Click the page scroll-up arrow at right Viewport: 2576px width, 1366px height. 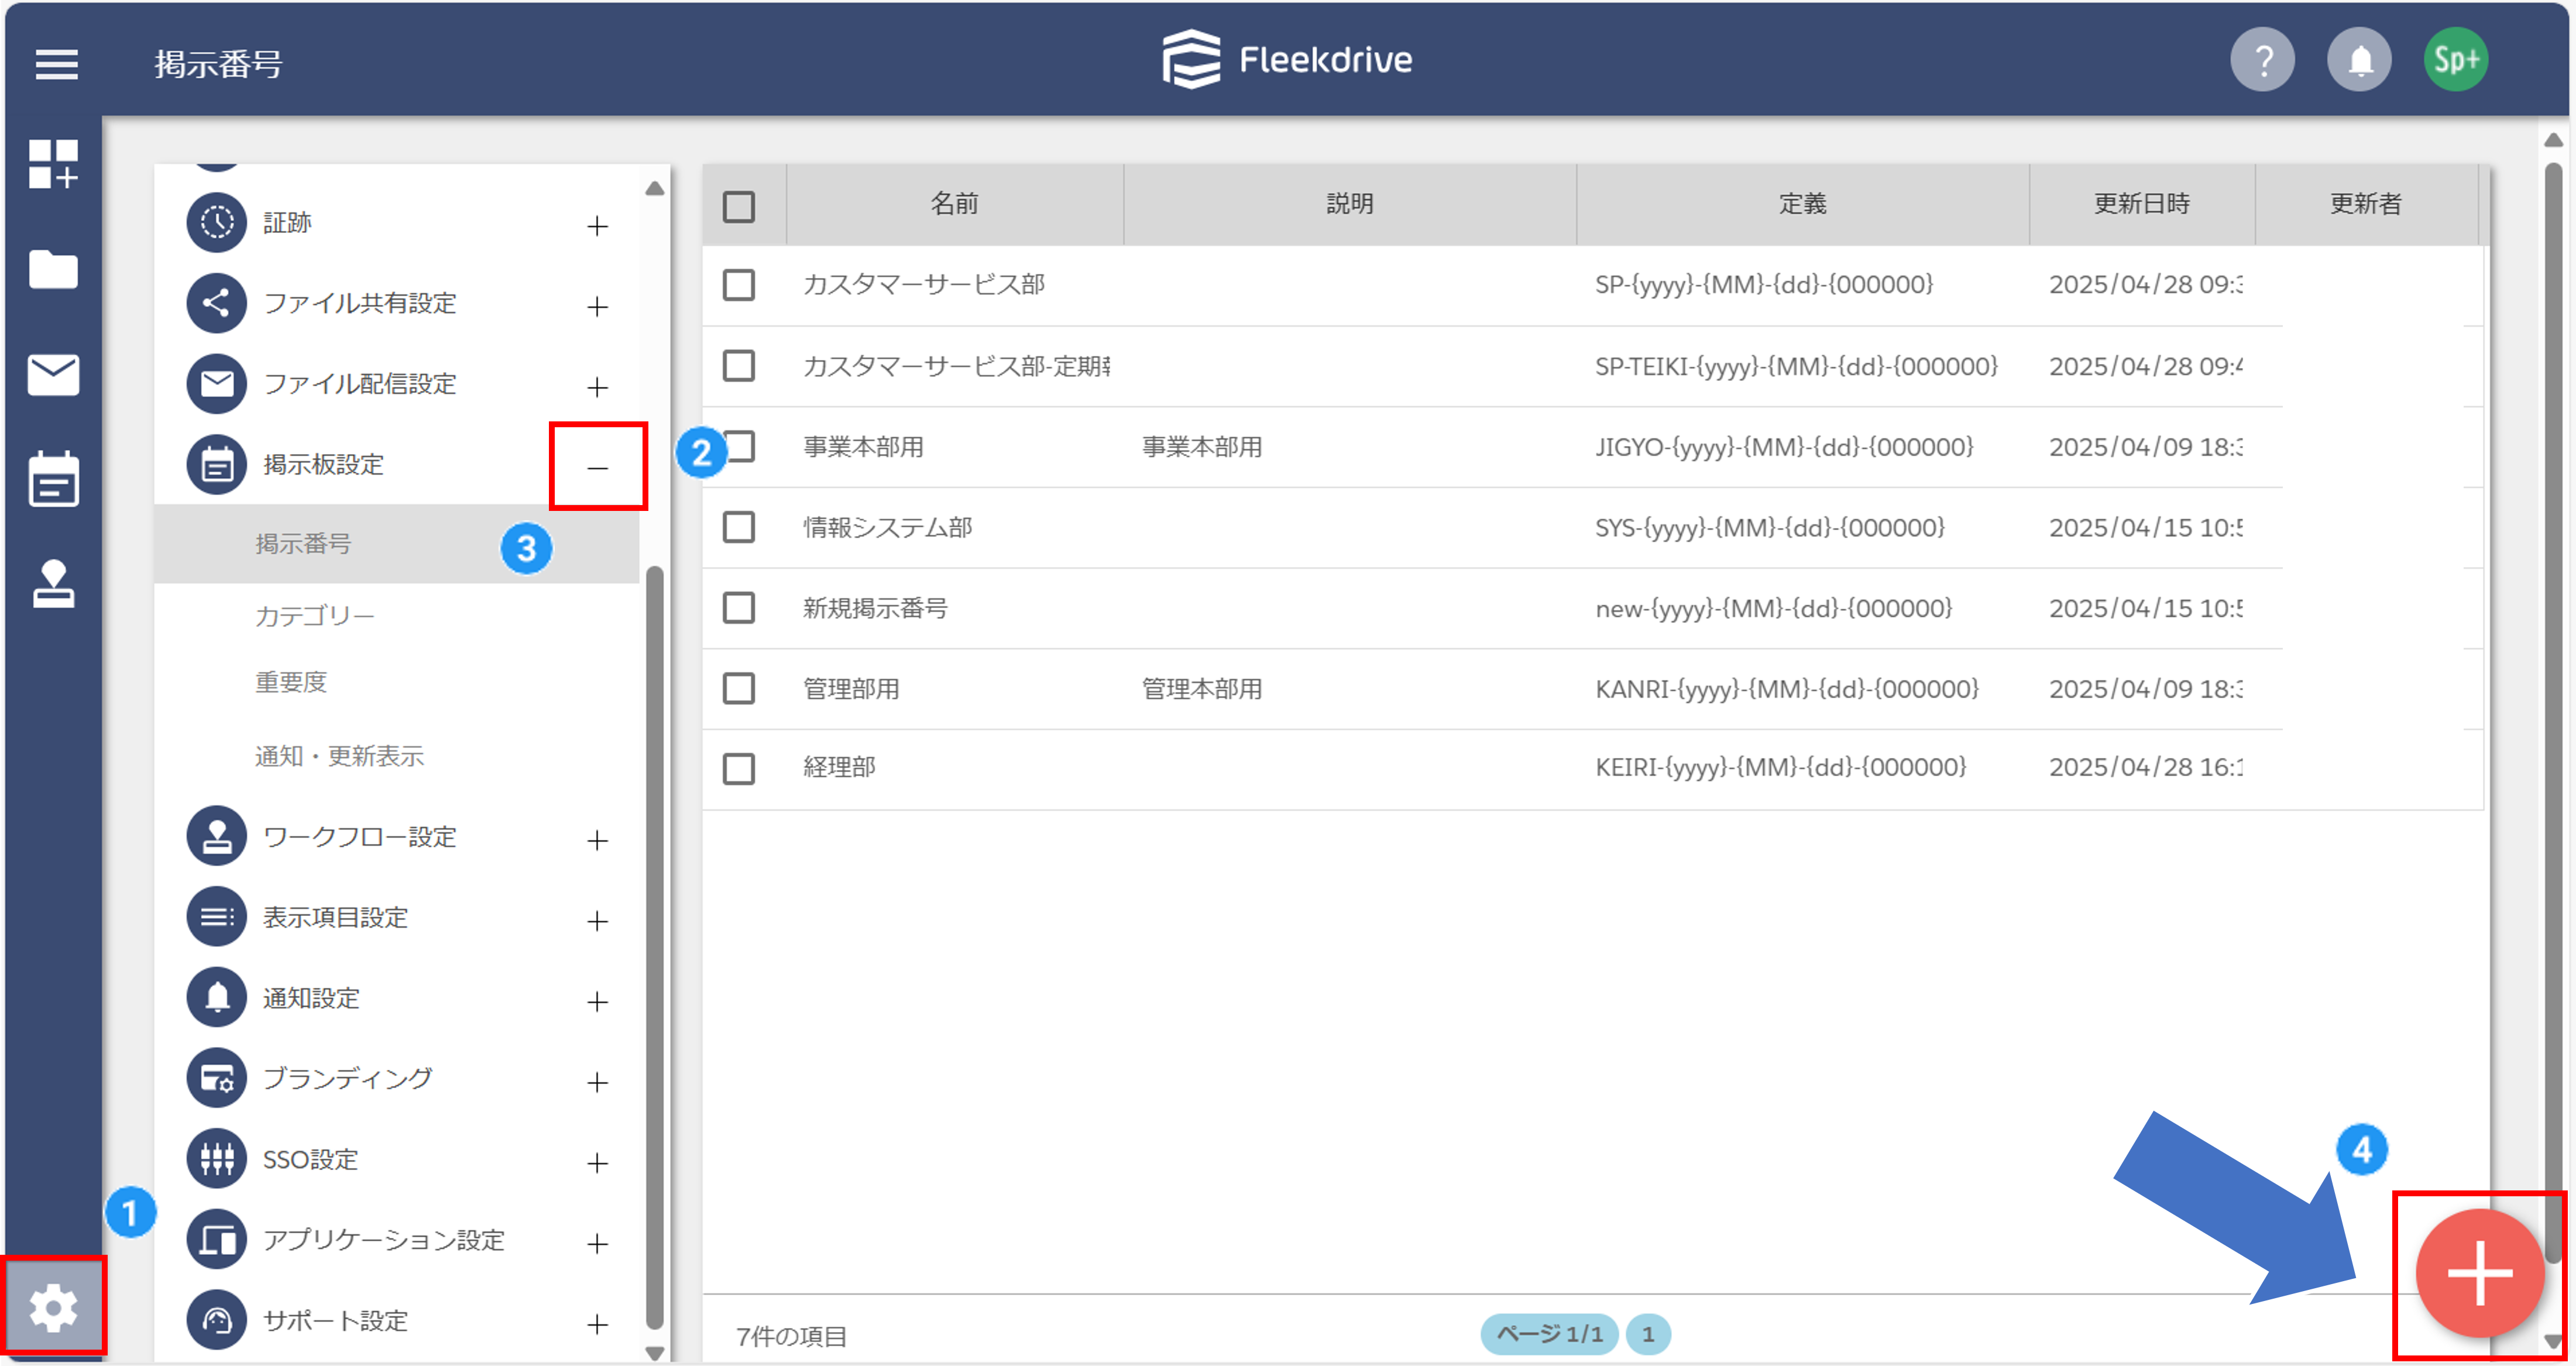click(2553, 140)
